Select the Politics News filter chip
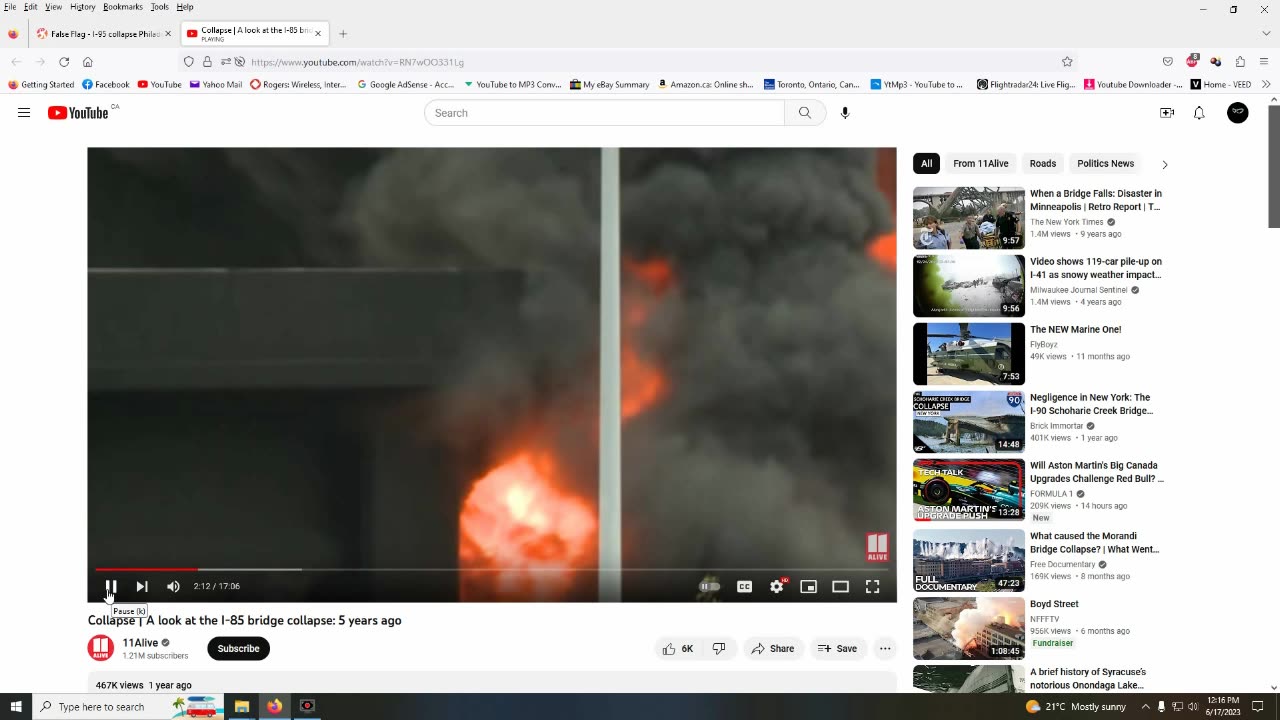Viewport: 1280px width, 720px height. pos(1106,164)
